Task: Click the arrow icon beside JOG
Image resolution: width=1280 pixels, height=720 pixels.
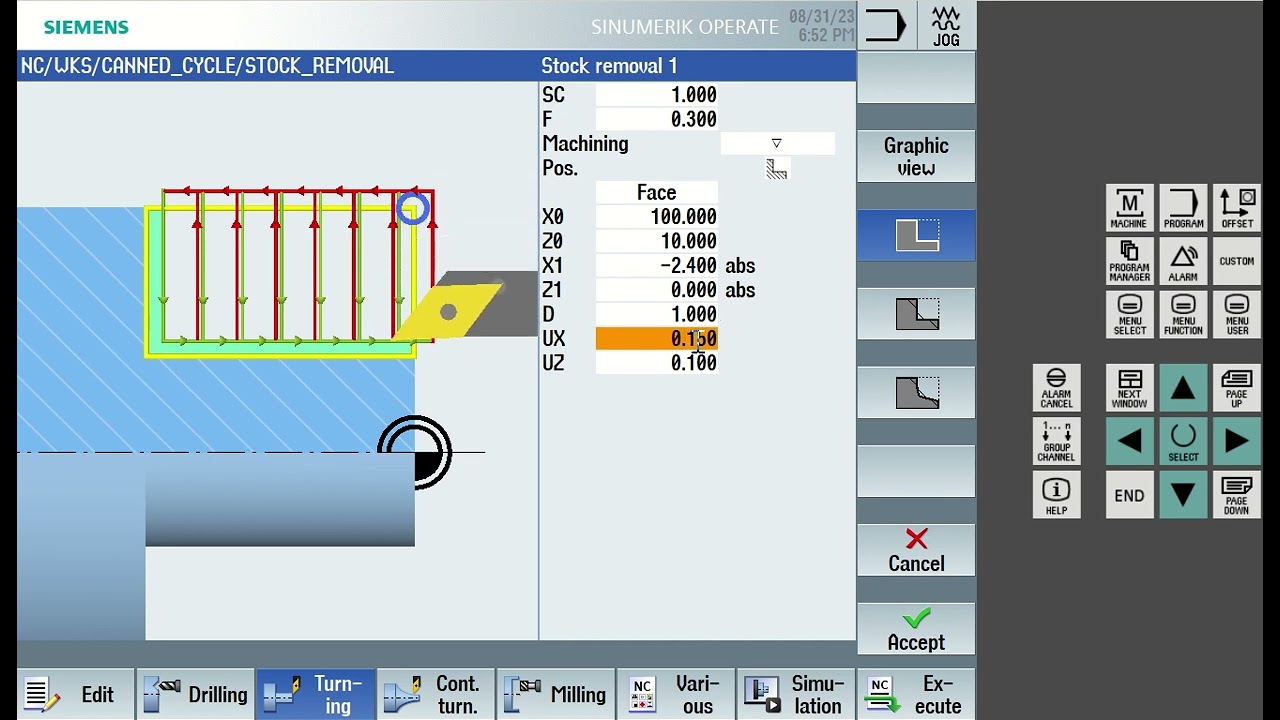Action: point(885,26)
